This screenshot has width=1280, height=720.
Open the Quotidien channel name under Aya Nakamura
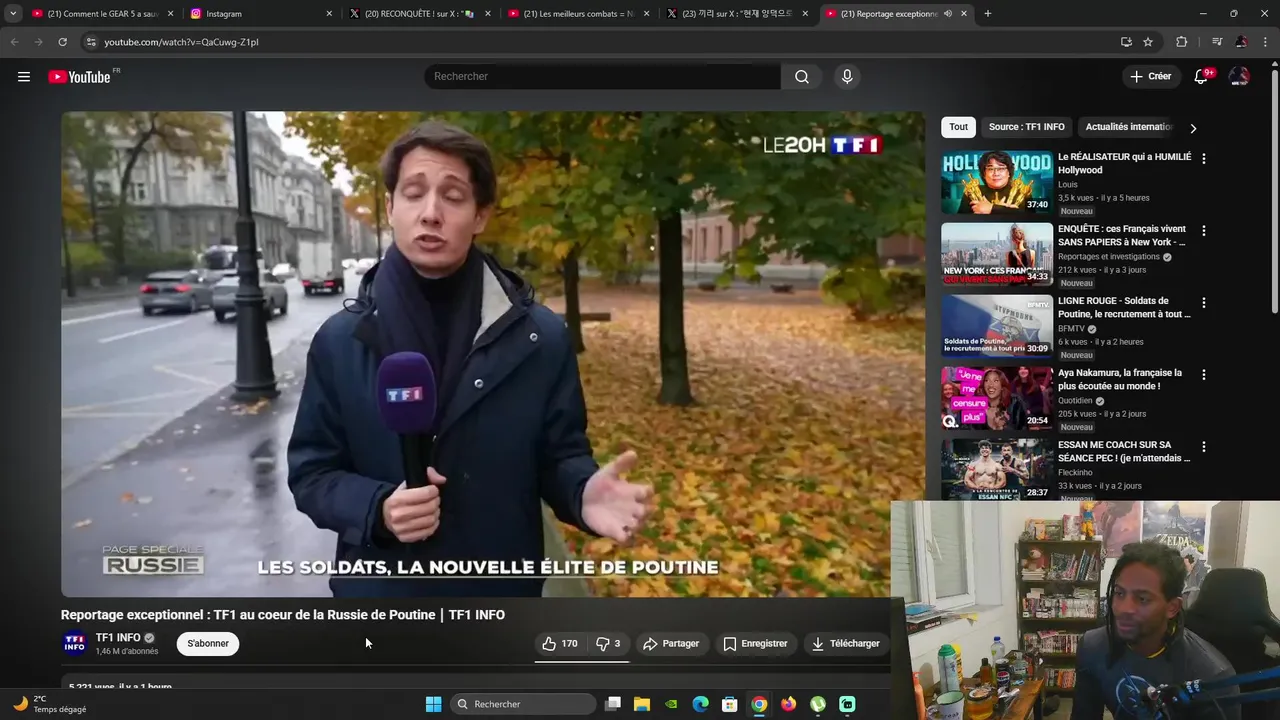(1075, 401)
